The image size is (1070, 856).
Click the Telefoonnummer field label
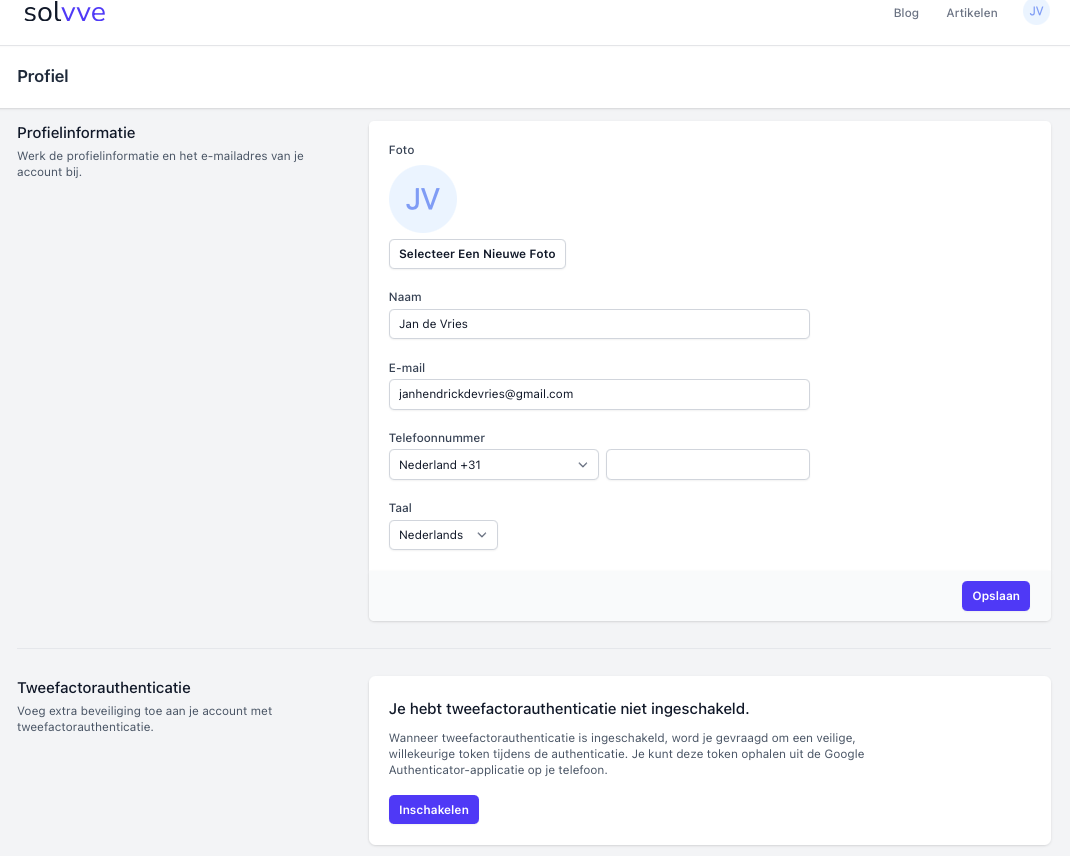tap(436, 438)
